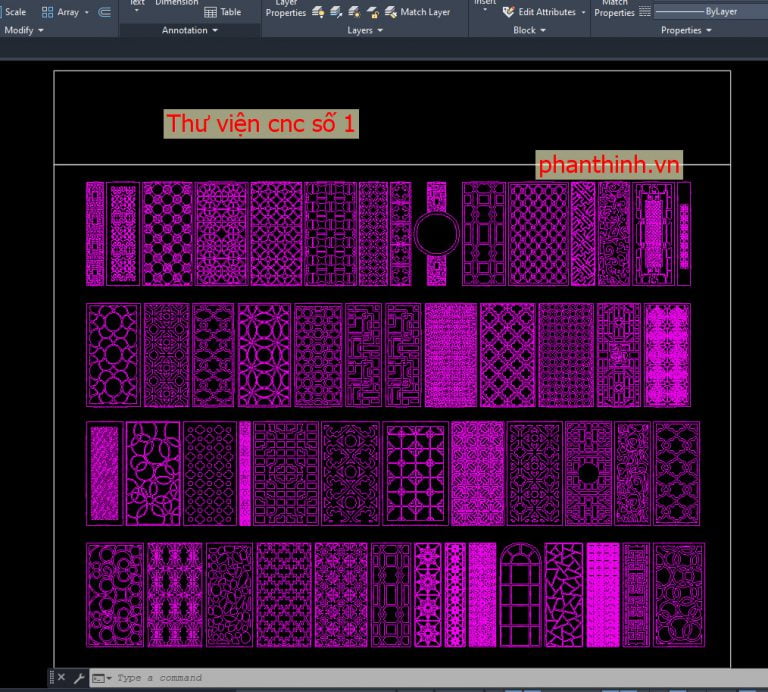This screenshot has width=768, height=692.
Task: Click the Unlock layer padlock icon
Action: point(373,12)
